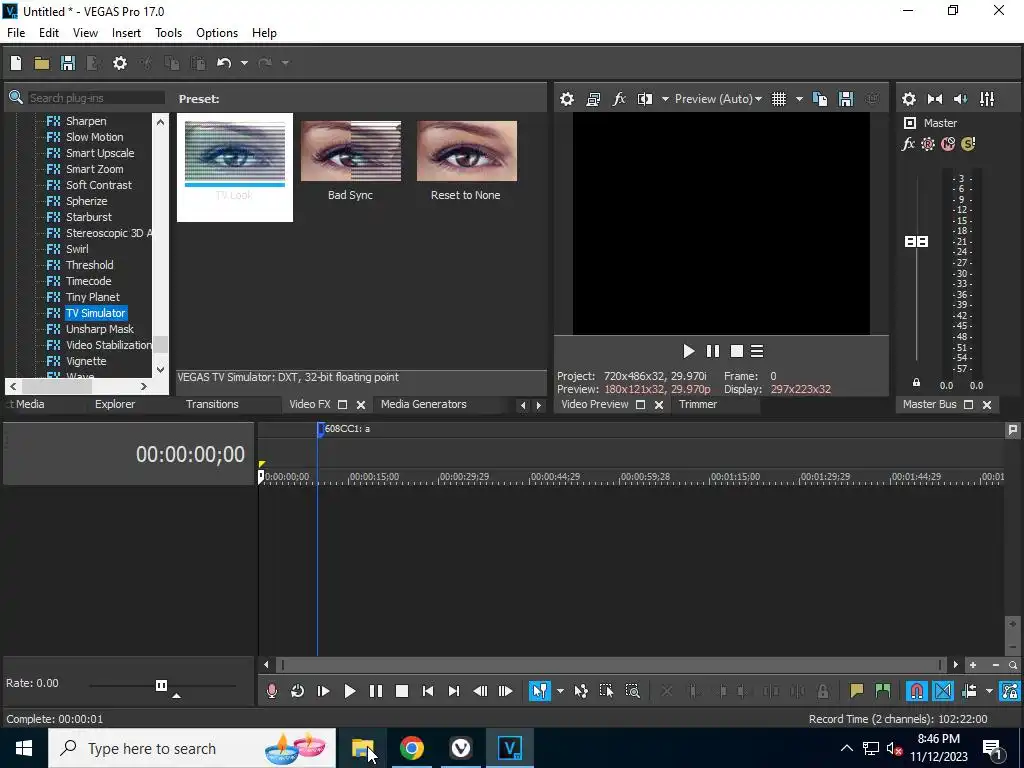Save the project with the floppy icon
The width and height of the screenshot is (1024, 768).
pos(68,63)
